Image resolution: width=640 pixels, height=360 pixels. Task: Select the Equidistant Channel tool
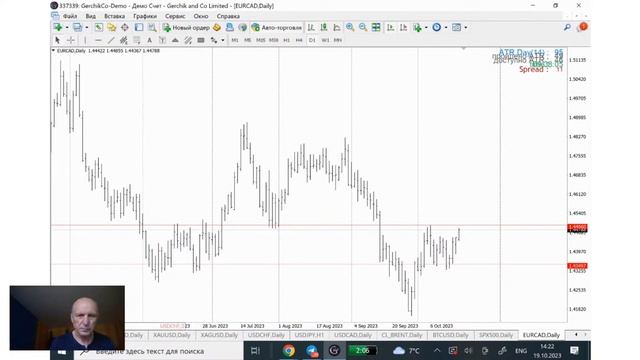click(123, 40)
